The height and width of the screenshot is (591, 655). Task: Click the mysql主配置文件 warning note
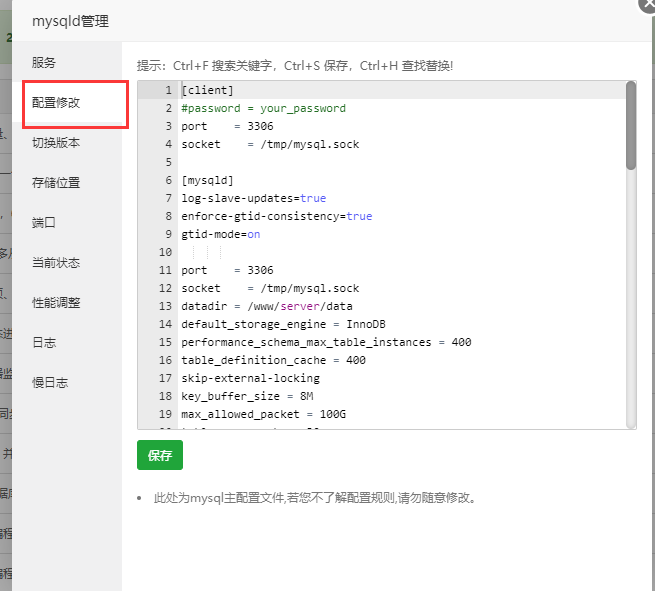pyautogui.click(x=315, y=498)
